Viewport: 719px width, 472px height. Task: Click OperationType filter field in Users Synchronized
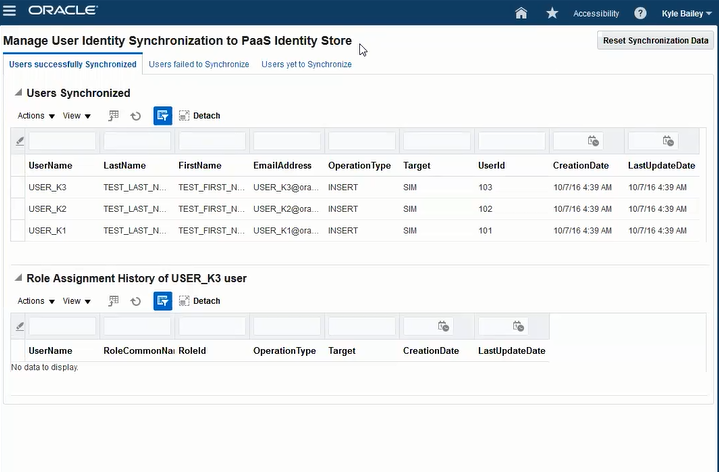pos(362,141)
